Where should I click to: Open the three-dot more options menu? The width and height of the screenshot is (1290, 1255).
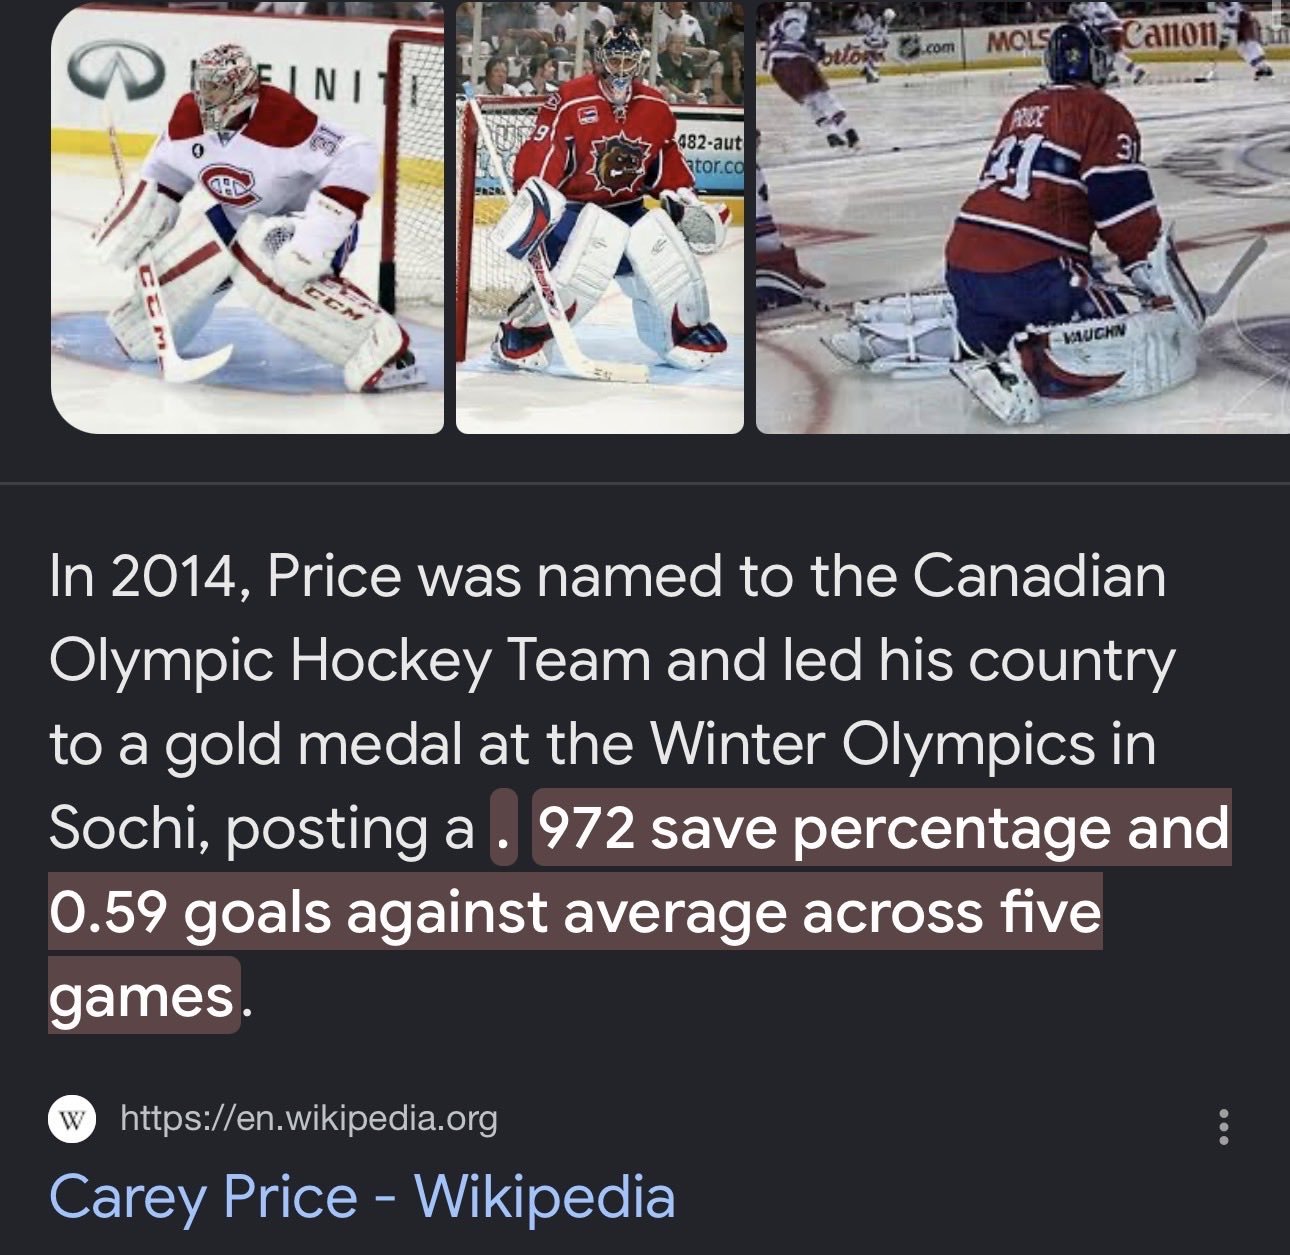pyautogui.click(x=1223, y=1127)
